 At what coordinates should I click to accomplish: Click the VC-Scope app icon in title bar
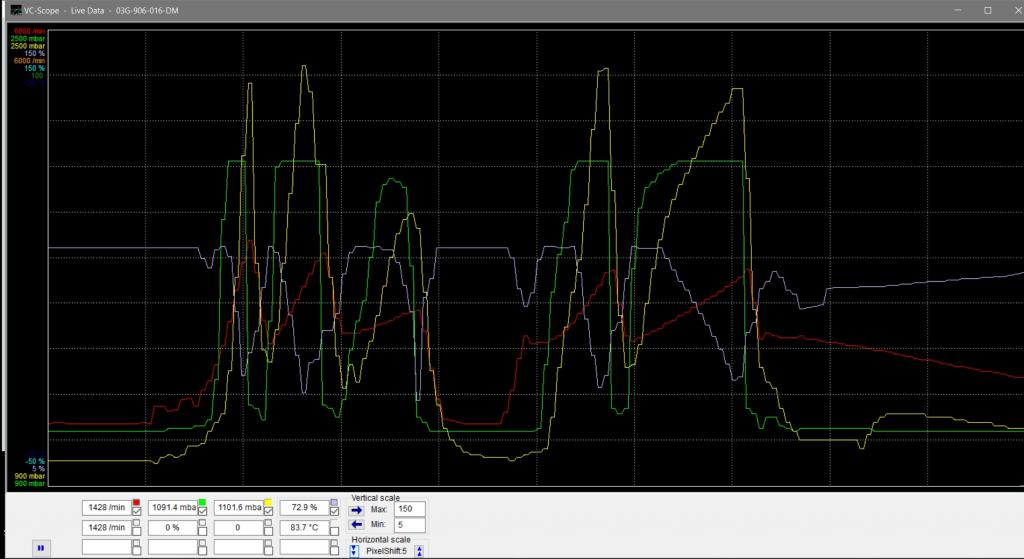pos(16,10)
